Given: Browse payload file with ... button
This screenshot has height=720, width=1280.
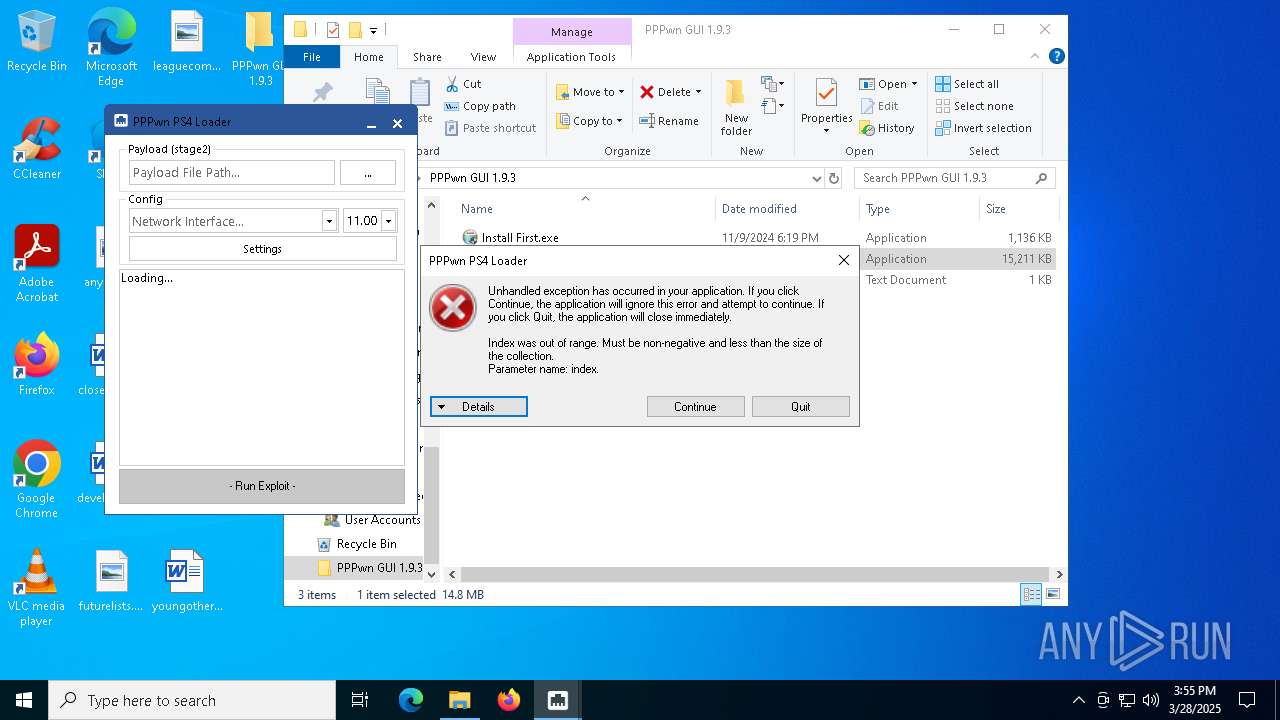Looking at the screenshot, I should point(368,173).
